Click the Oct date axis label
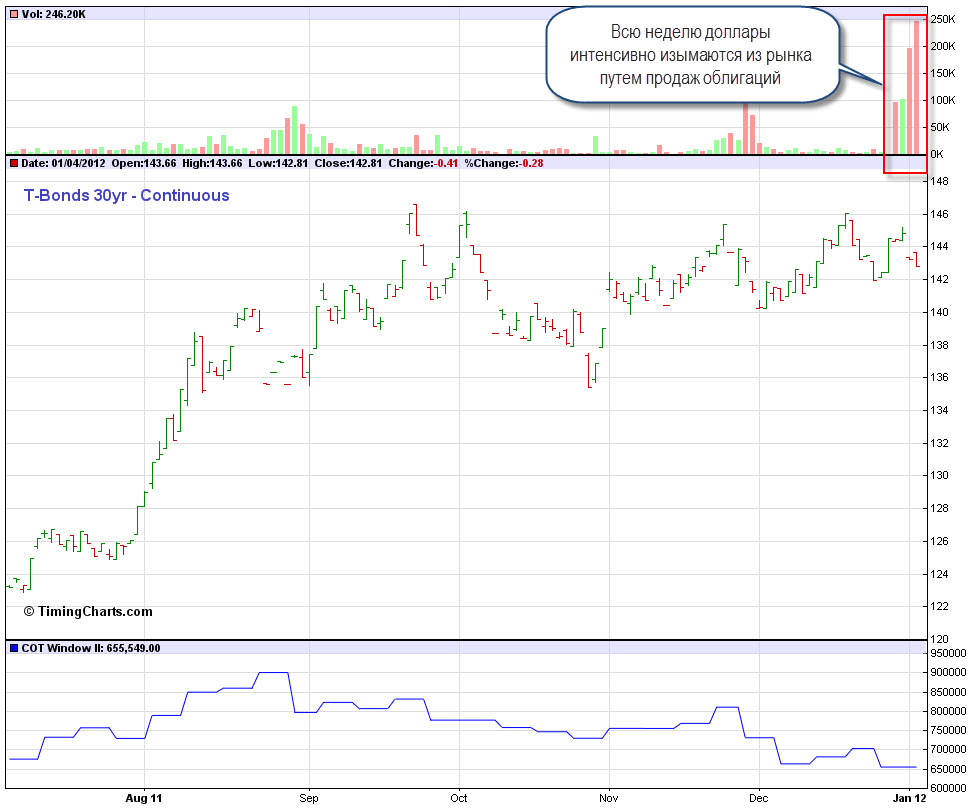This screenshot has height=811, width=975. click(x=459, y=798)
